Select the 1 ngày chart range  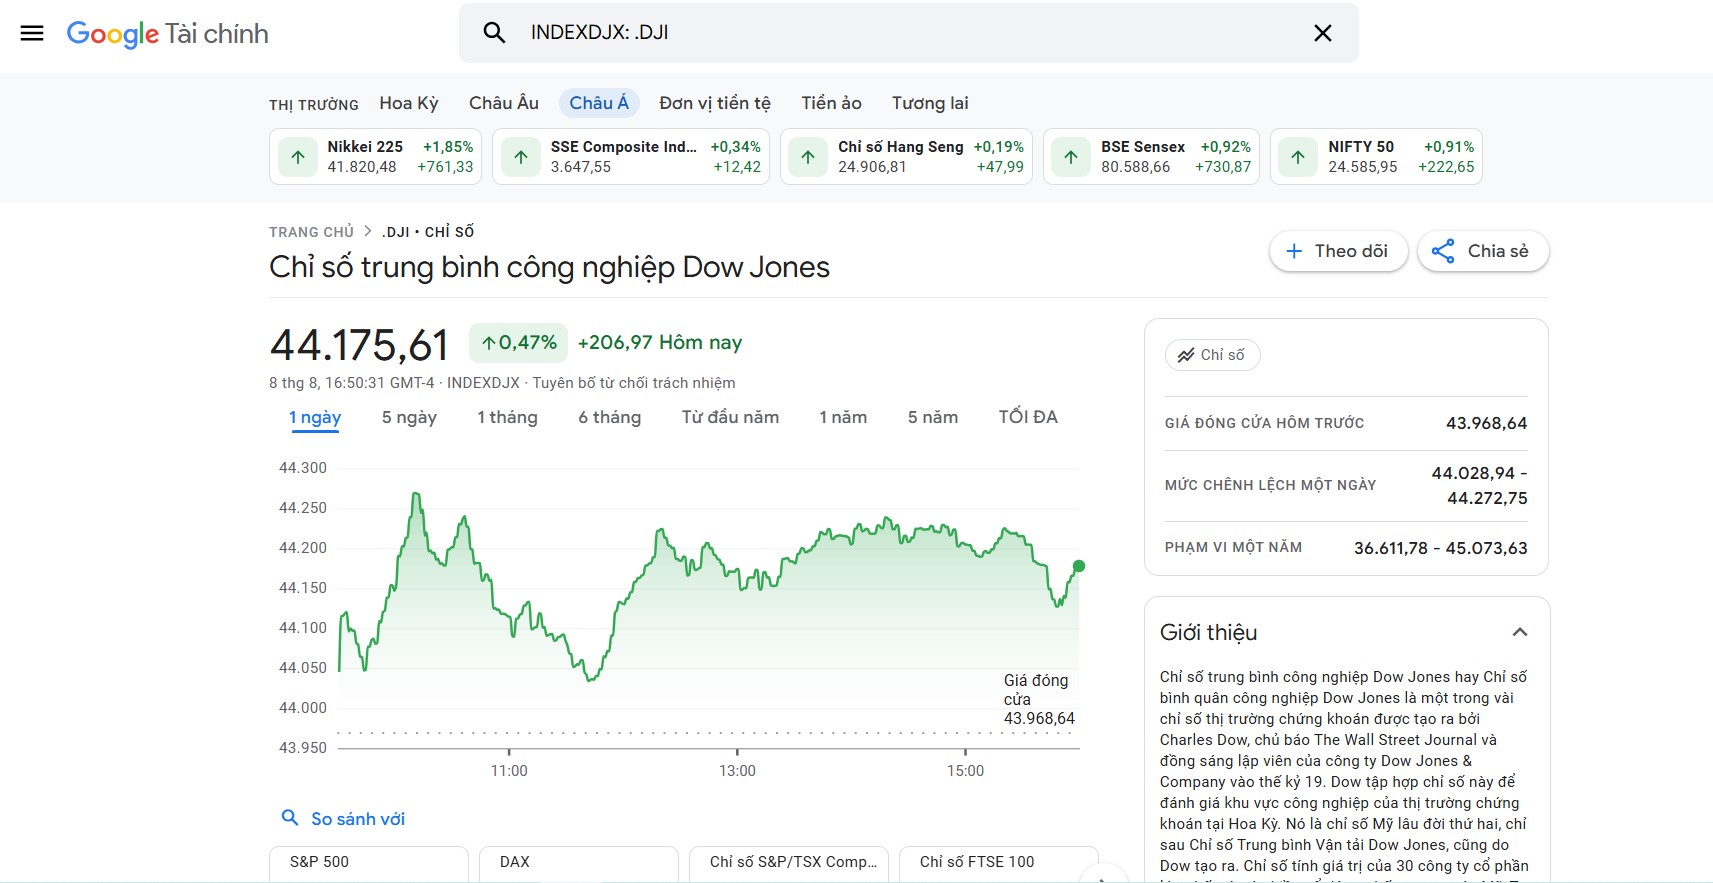tap(315, 417)
